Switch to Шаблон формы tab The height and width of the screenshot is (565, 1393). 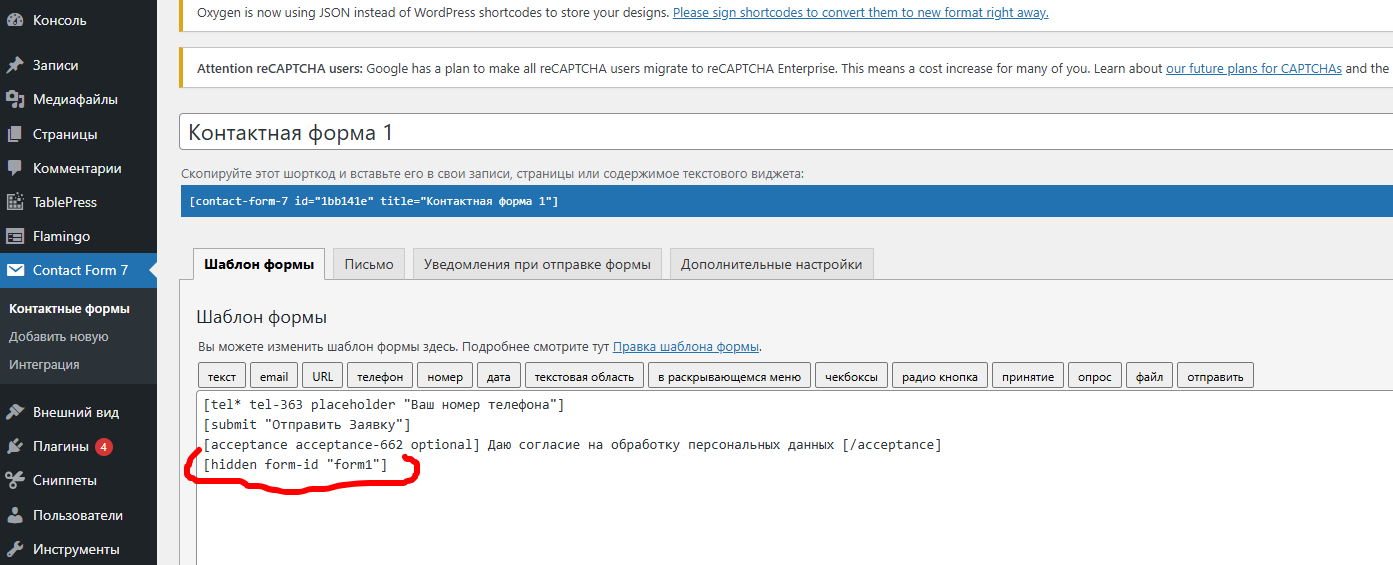(259, 264)
